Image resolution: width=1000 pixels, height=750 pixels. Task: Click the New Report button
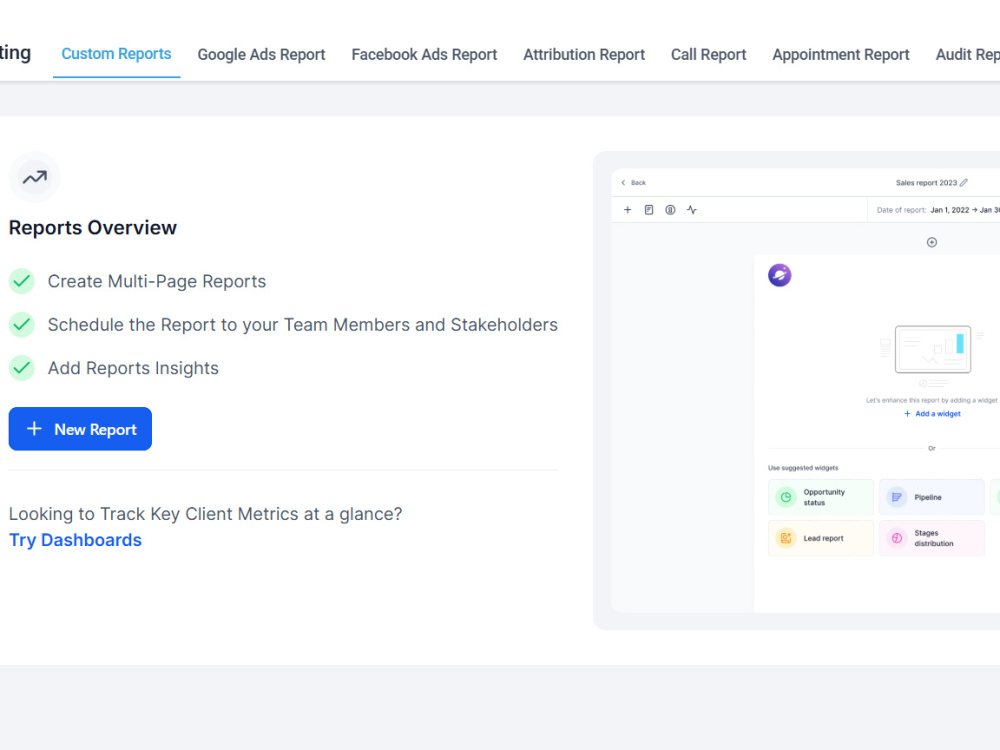coord(80,429)
